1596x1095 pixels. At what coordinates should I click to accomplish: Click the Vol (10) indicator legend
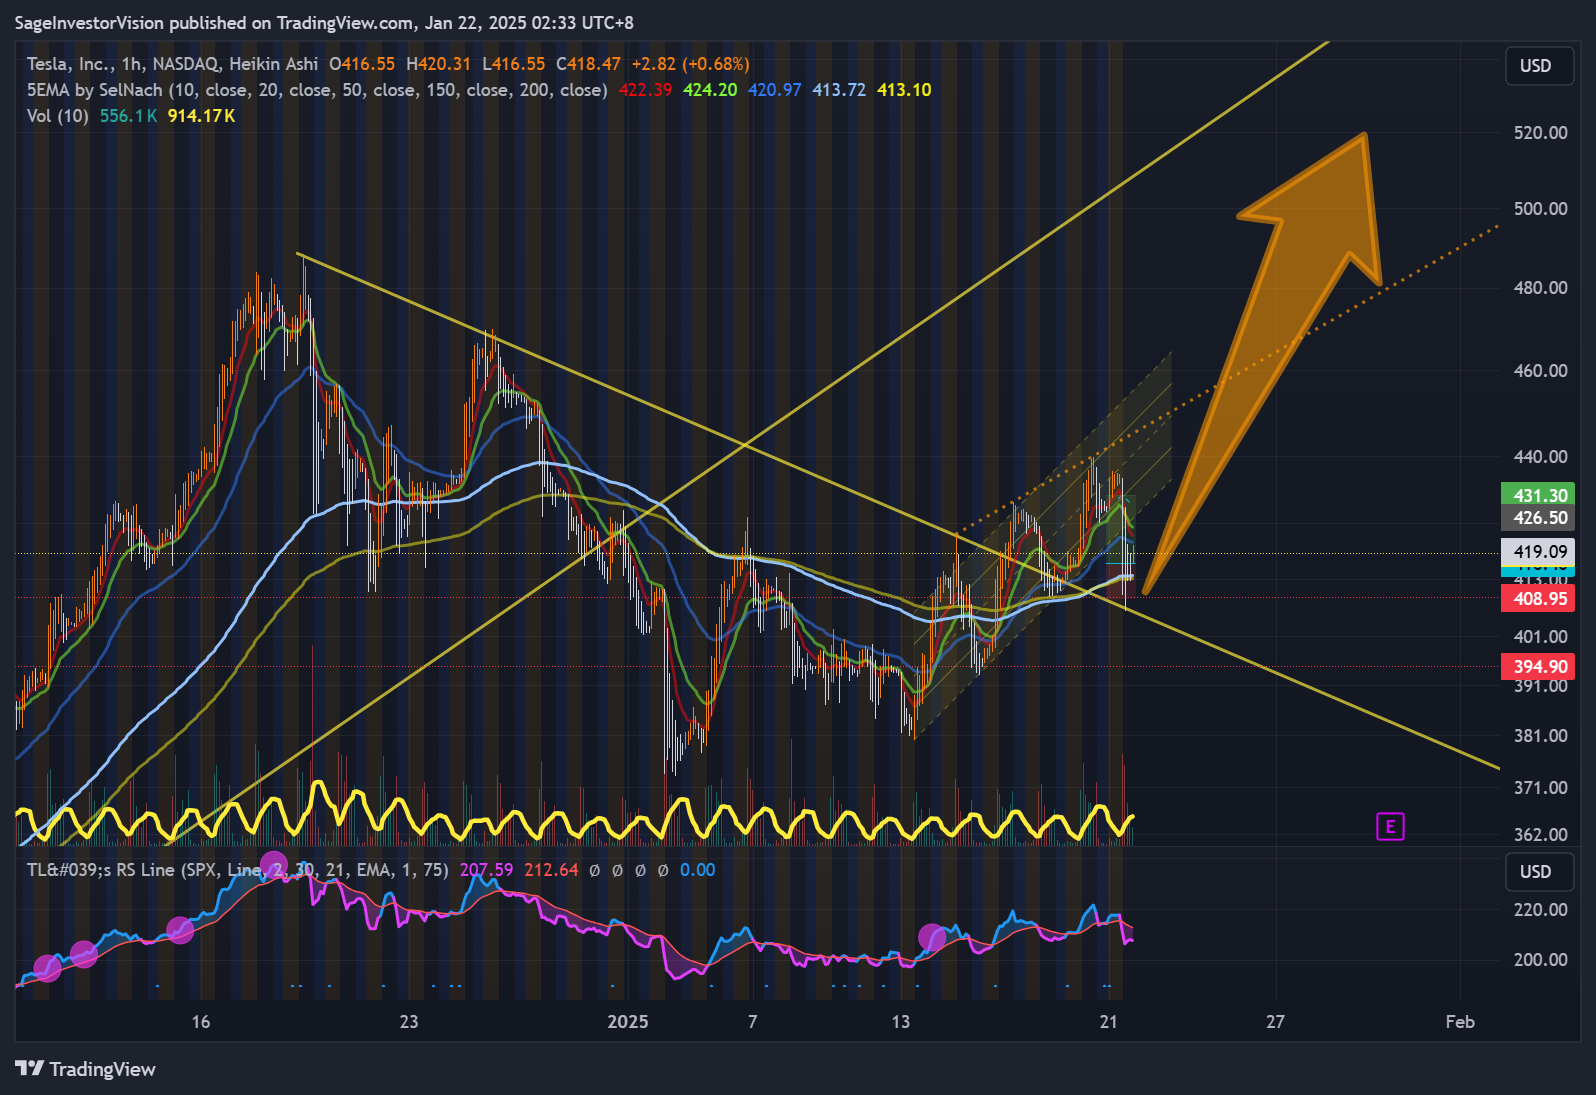pos(58,116)
